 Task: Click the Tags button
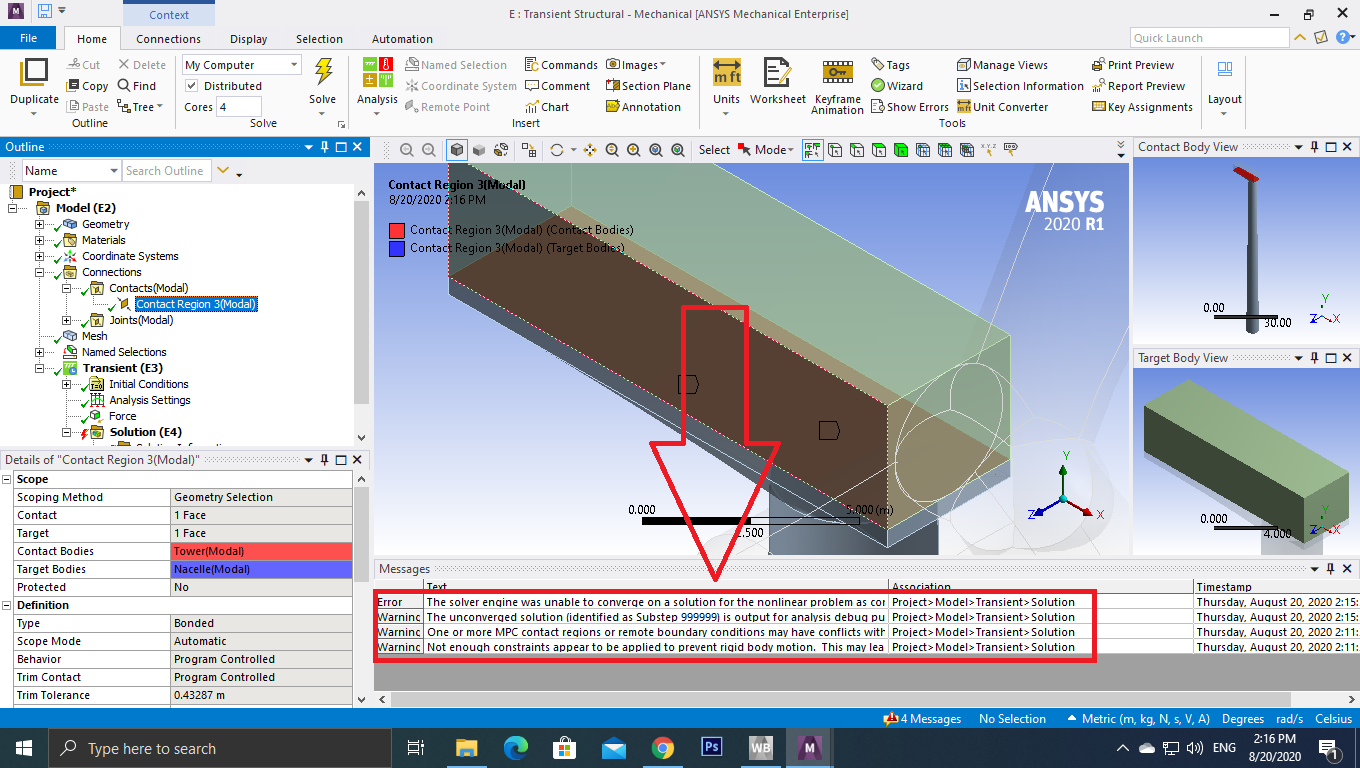890,65
